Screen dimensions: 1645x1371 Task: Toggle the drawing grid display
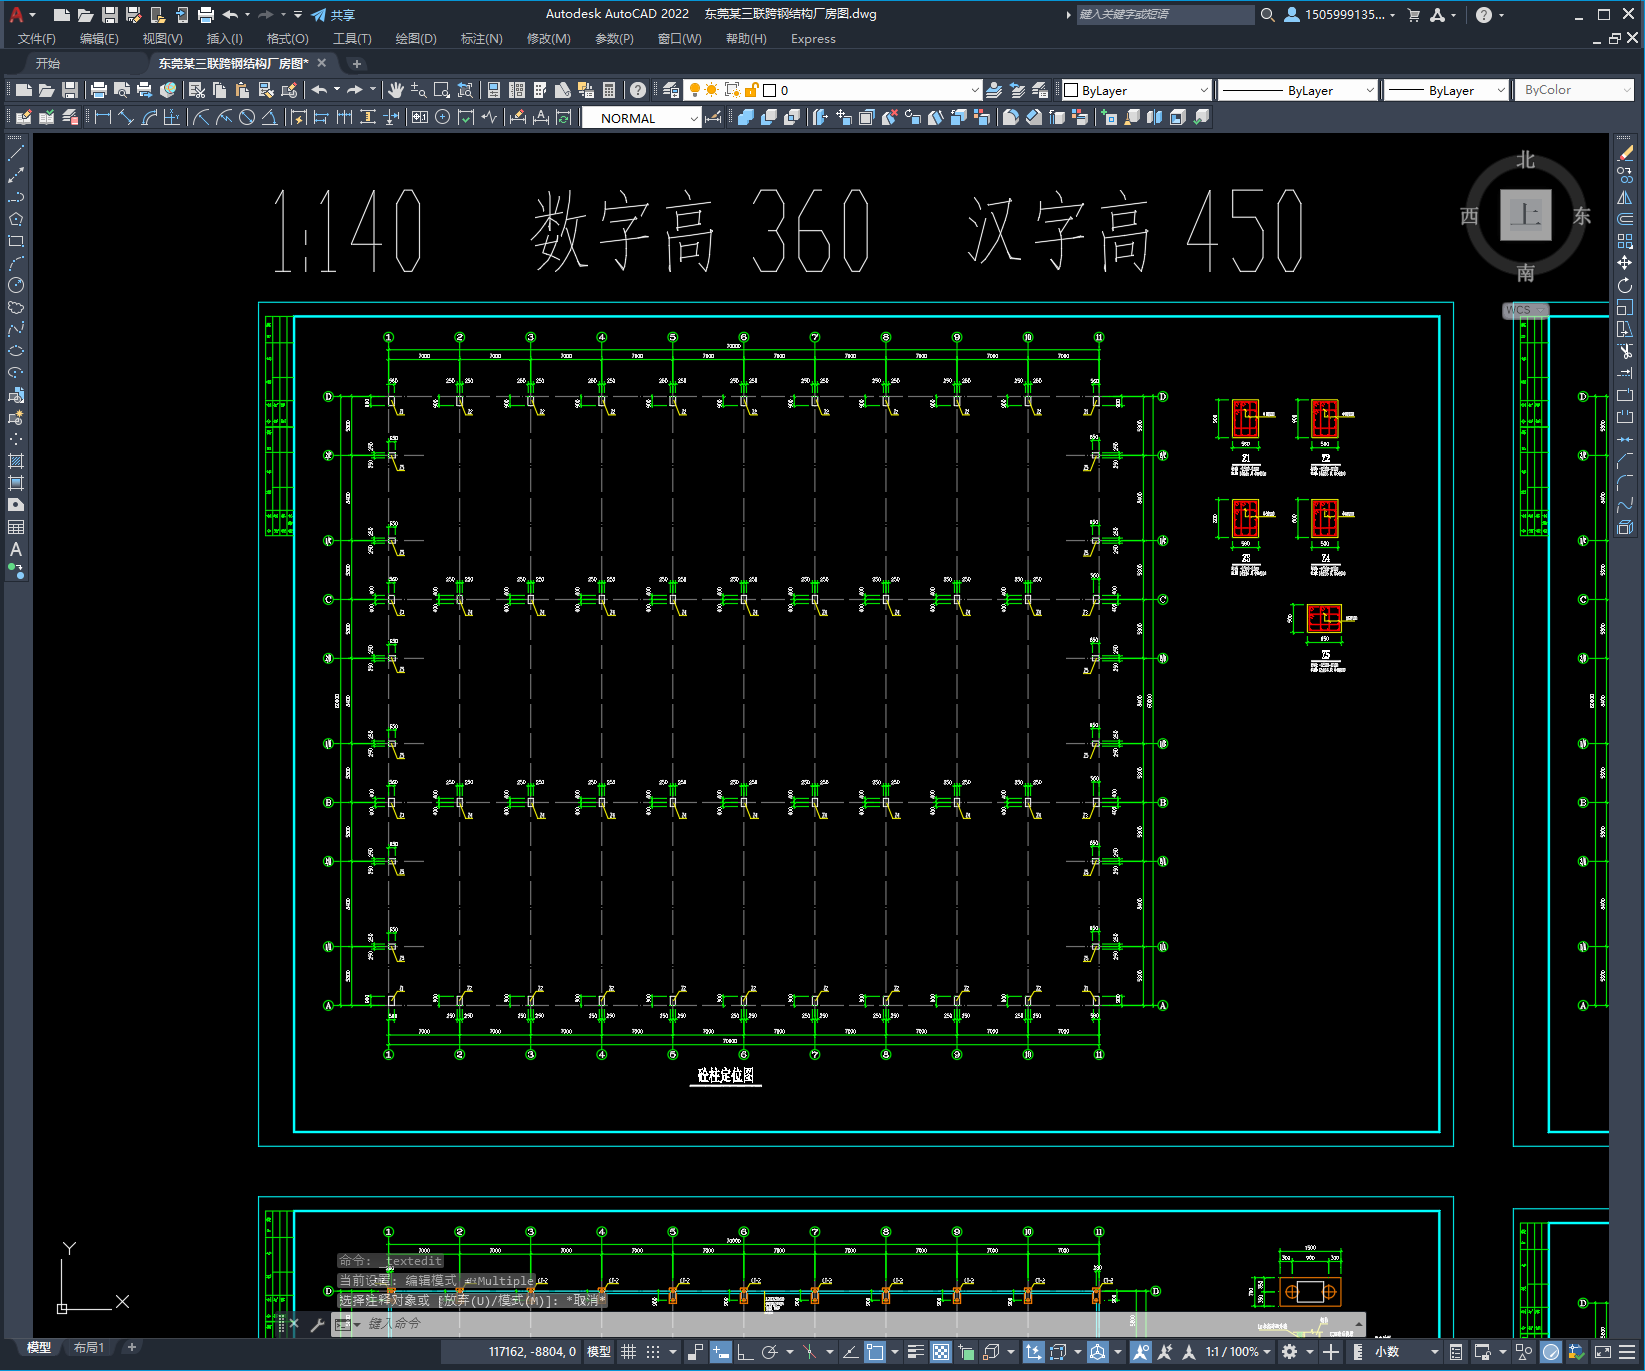coord(628,1352)
